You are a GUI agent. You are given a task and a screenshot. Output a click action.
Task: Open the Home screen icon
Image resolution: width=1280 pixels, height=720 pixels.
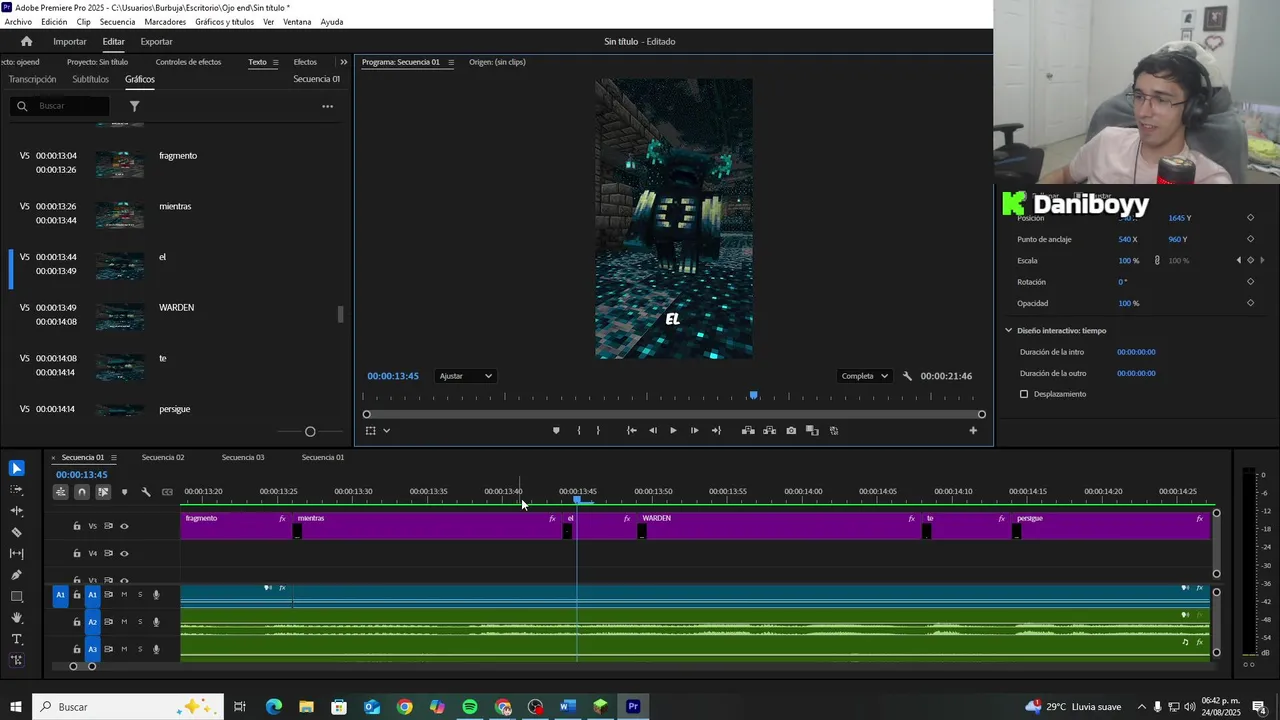[x=27, y=41]
